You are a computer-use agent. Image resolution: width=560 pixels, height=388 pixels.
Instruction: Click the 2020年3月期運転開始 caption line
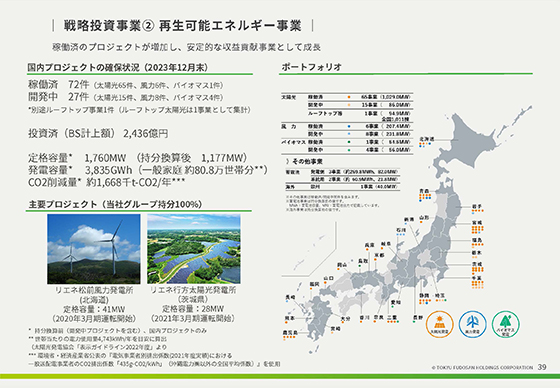[x=94, y=318]
